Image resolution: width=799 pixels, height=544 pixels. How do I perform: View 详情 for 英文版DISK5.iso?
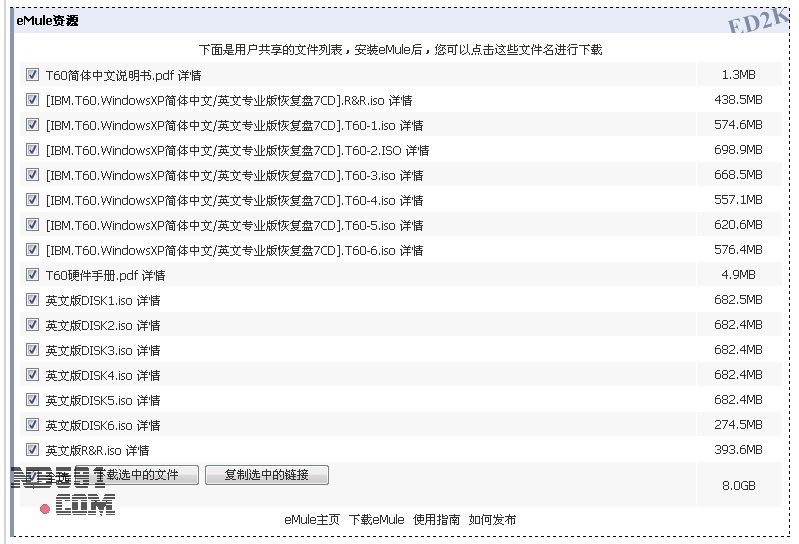[x=149, y=400]
